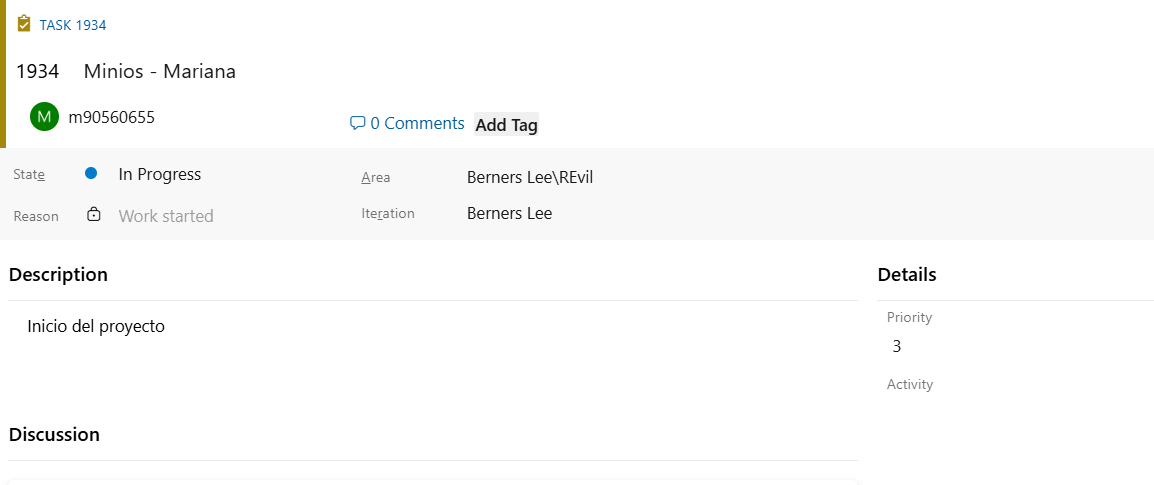Select the Priority value 3 field
Image resolution: width=1154 pixels, height=485 pixels.
pos(897,347)
